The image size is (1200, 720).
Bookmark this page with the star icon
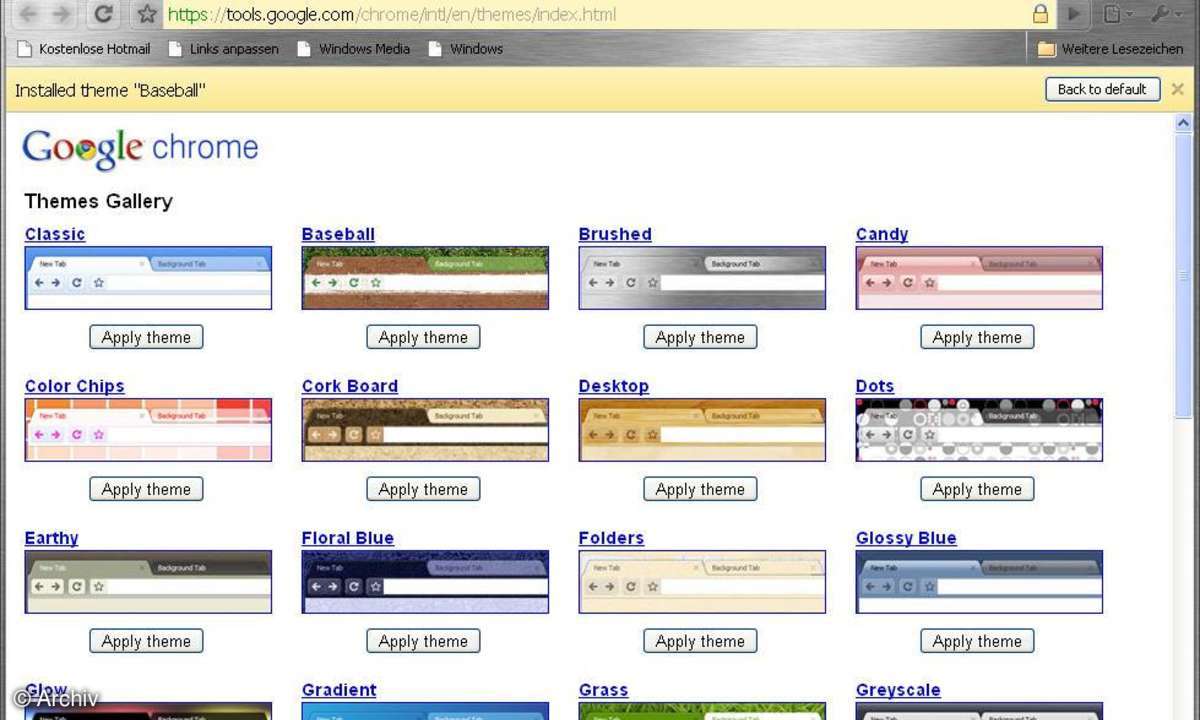click(x=147, y=14)
